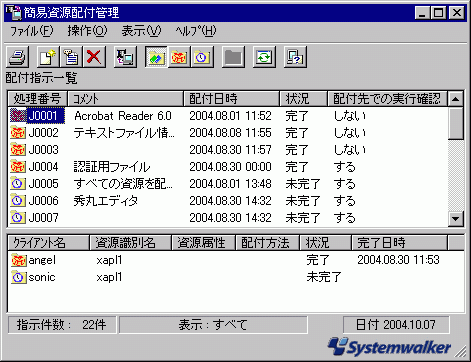Select the row labeled J0001
This screenshot has height=362, width=471.
pyautogui.click(x=228, y=116)
